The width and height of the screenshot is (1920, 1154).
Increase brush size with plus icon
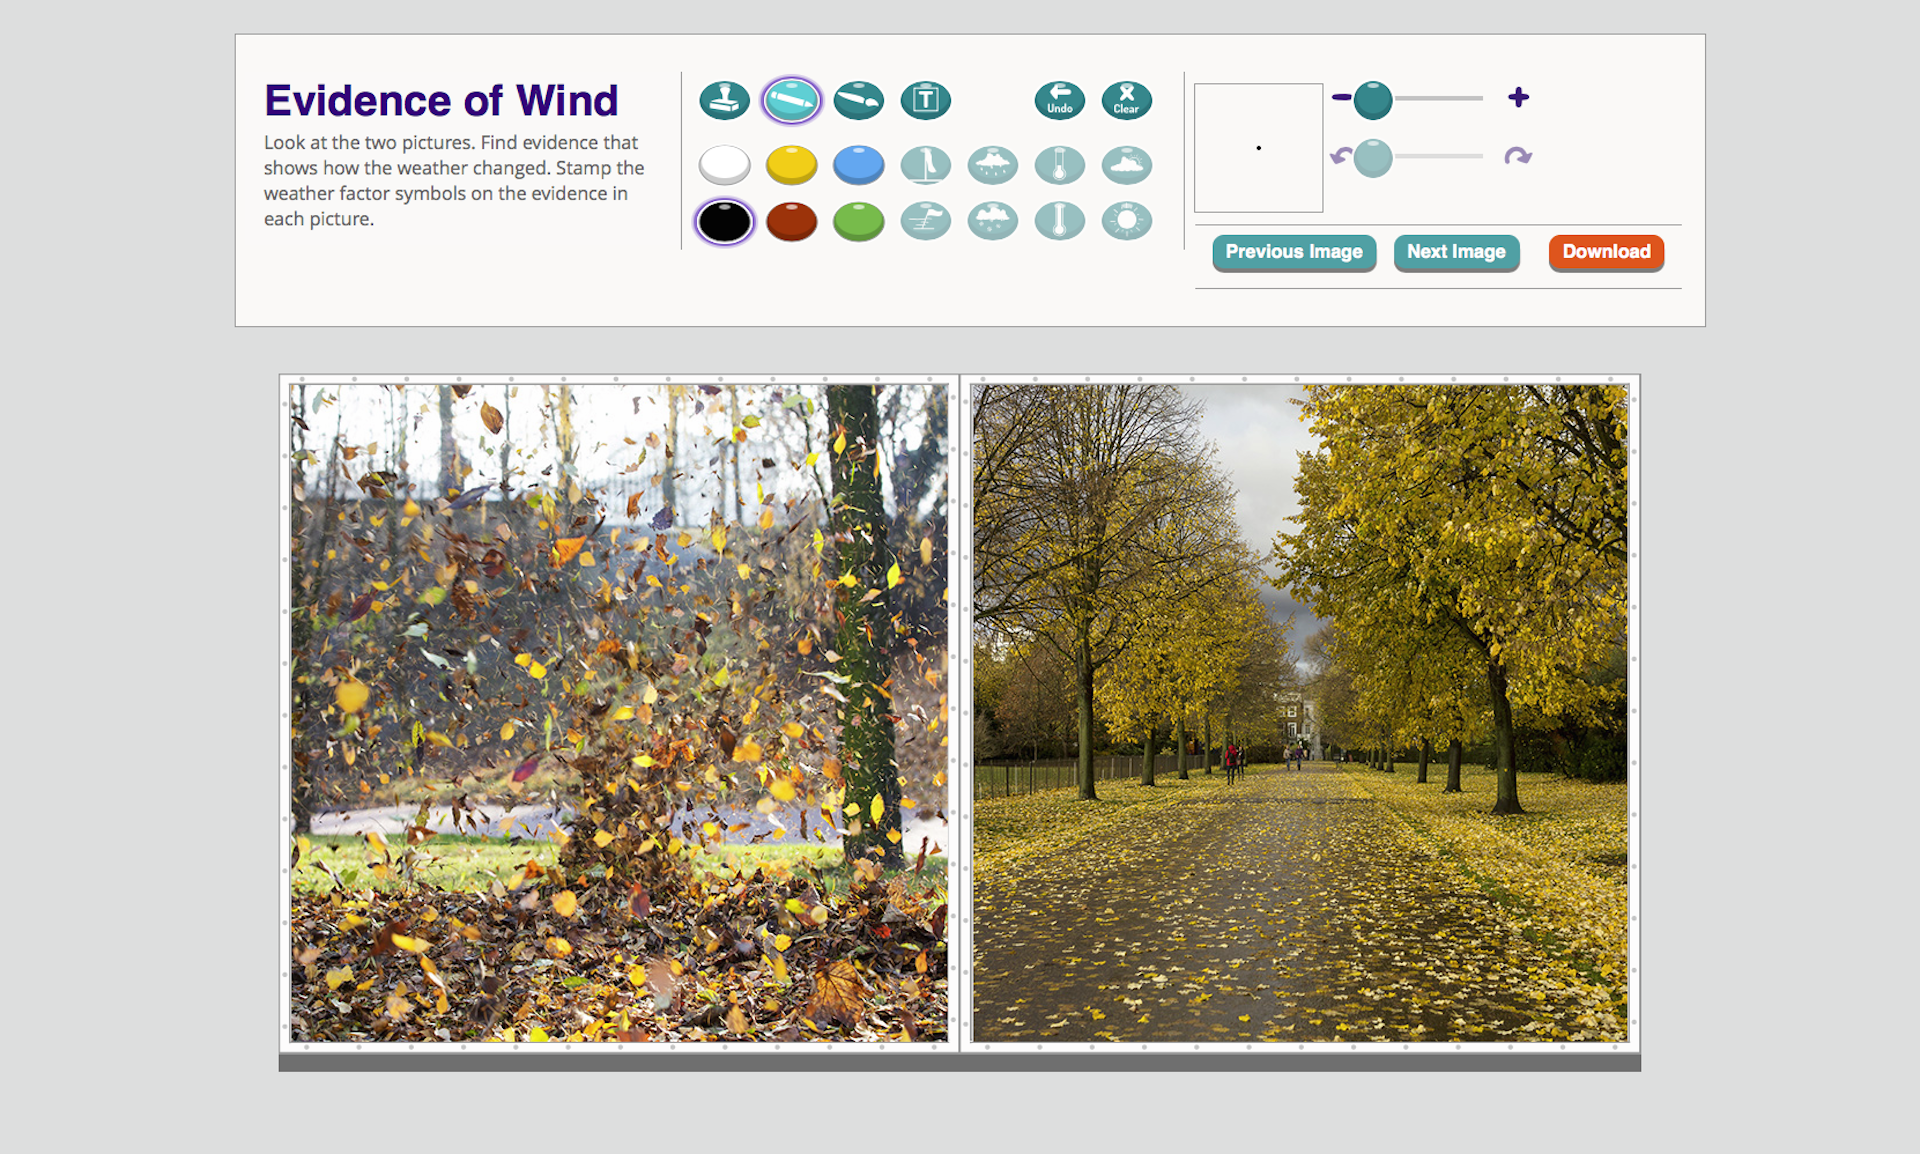tap(1518, 97)
